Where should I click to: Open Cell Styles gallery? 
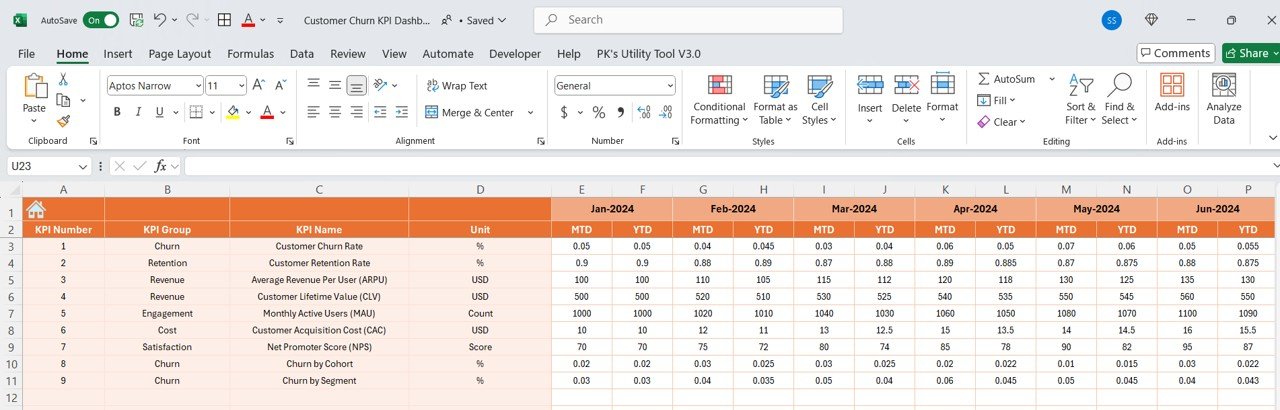(x=819, y=99)
